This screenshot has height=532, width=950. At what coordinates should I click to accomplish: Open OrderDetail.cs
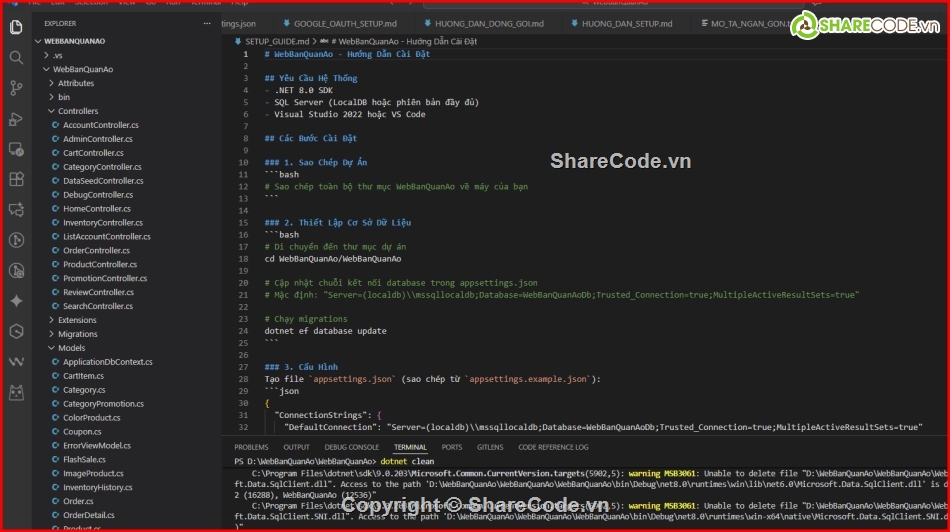pyautogui.click(x=88, y=515)
